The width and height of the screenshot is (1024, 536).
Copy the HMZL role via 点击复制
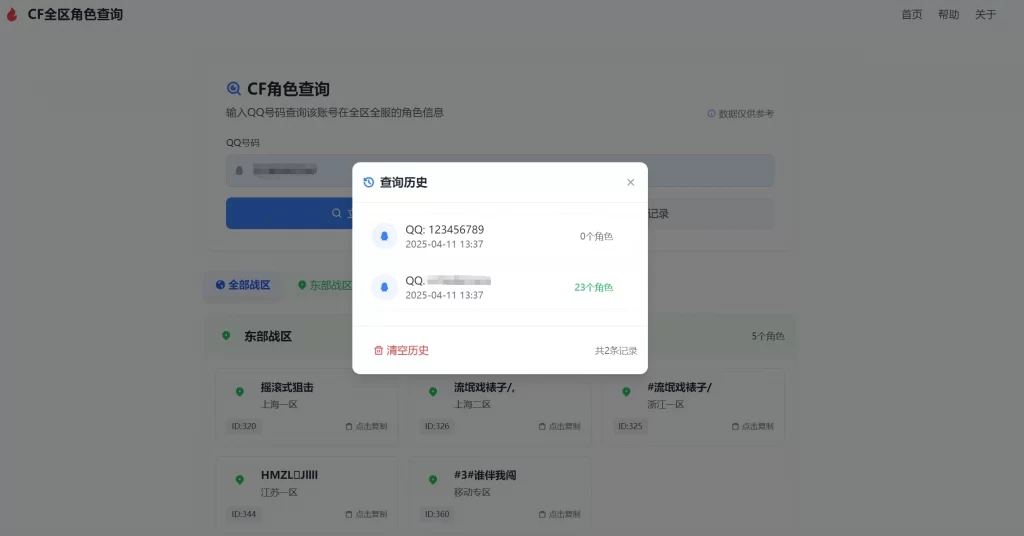pyautogui.click(x=366, y=514)
